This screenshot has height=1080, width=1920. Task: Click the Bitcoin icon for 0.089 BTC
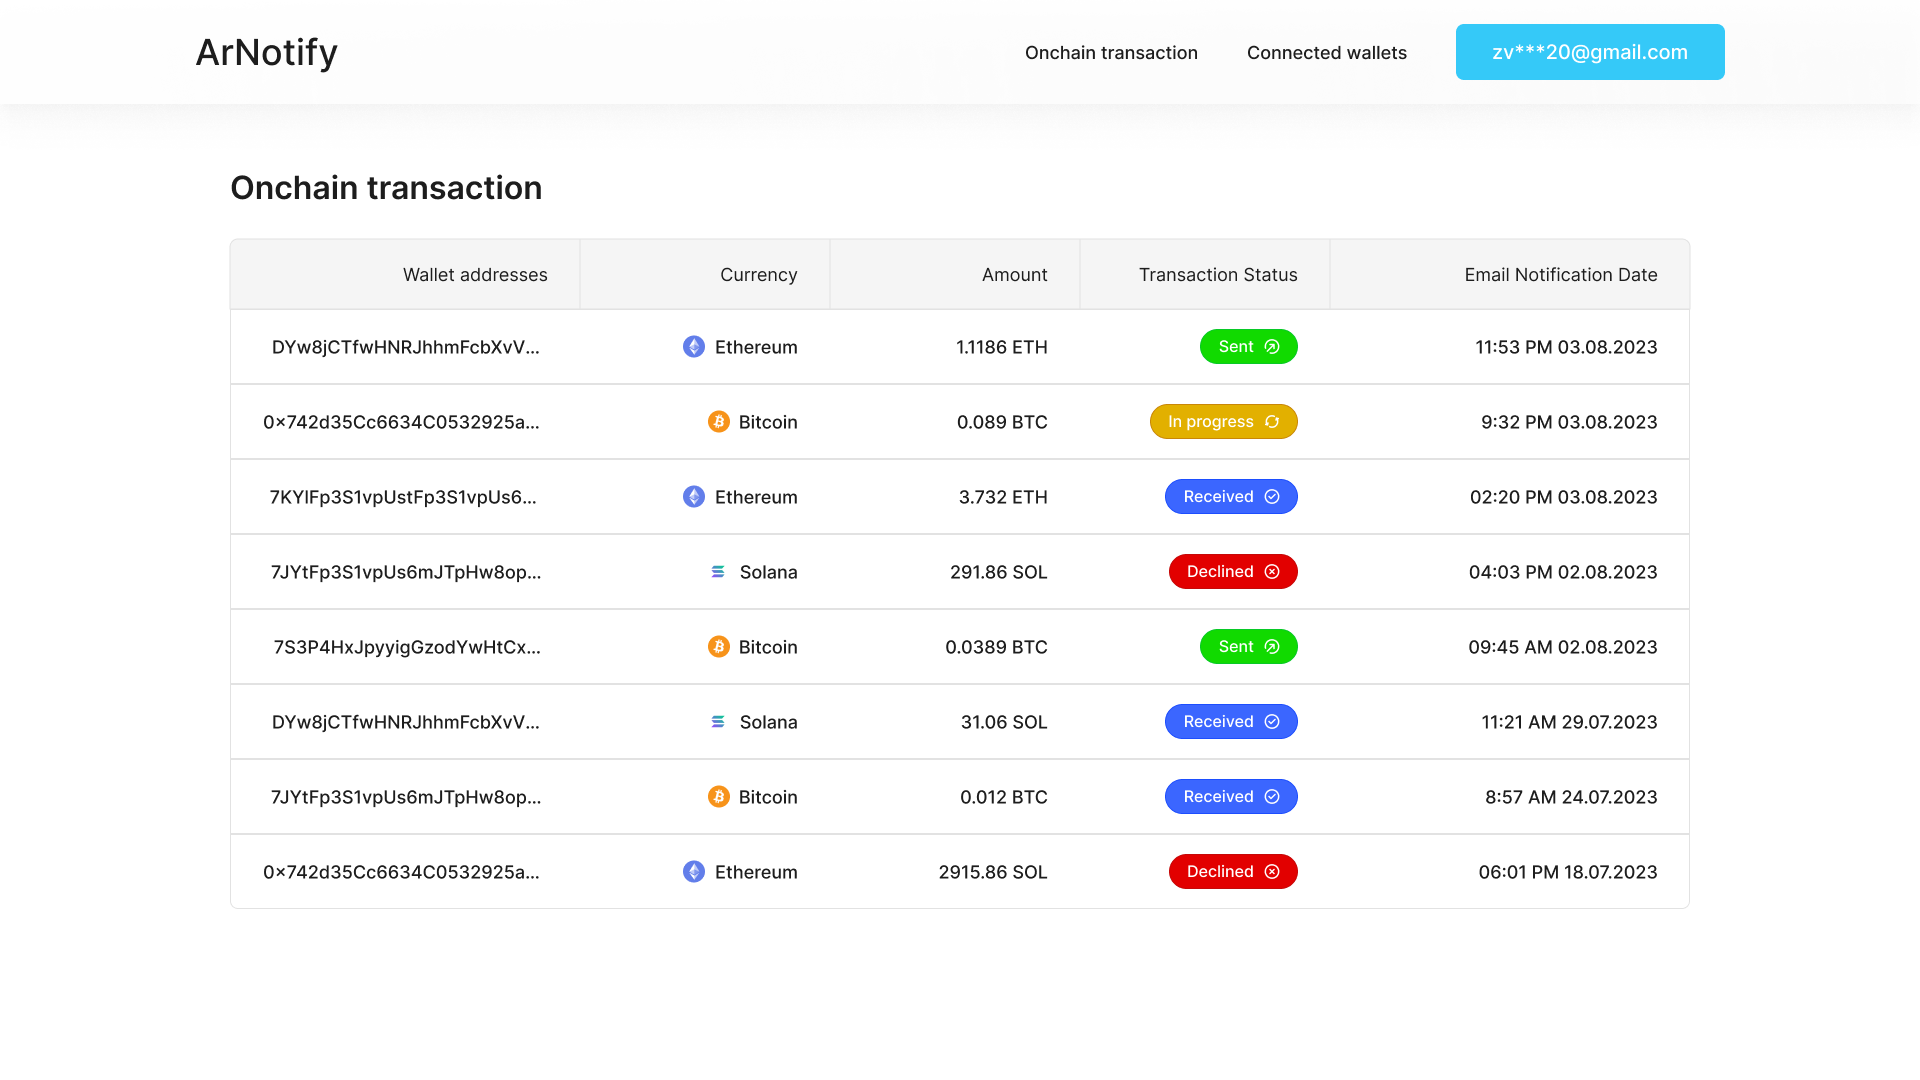718,422
